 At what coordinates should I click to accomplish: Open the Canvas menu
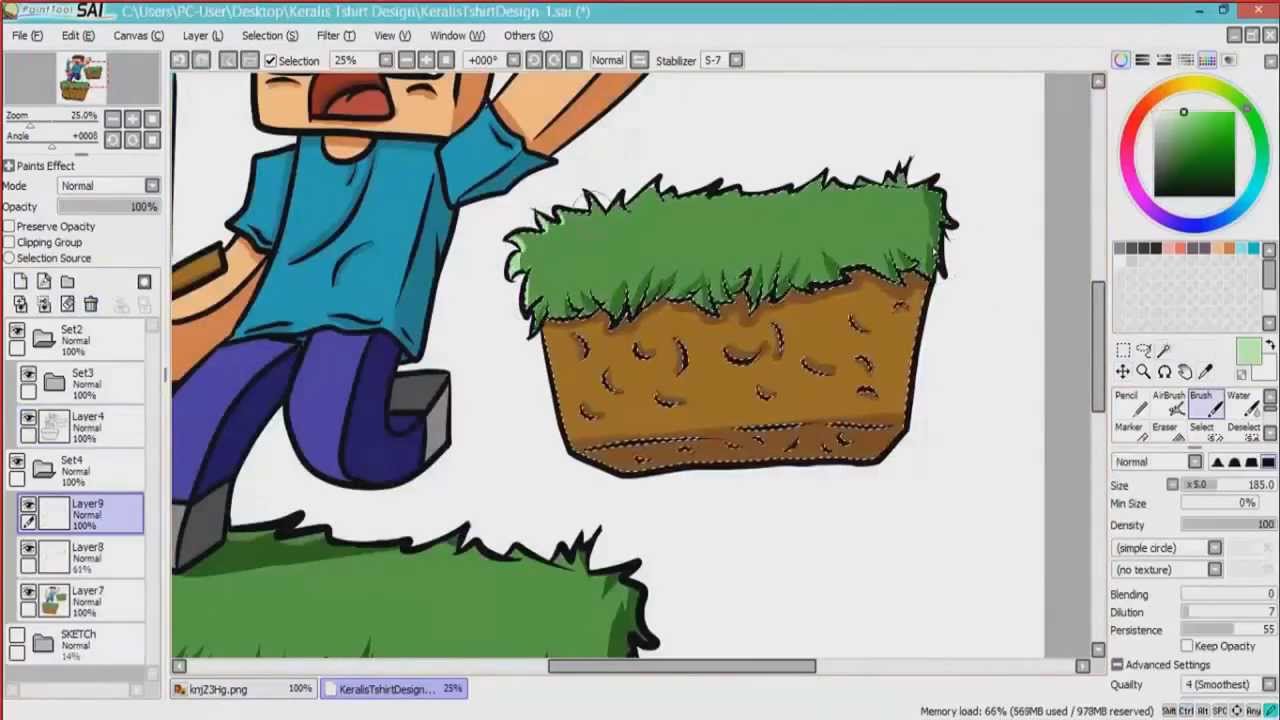pyautogui.click(x=138, y=36)
